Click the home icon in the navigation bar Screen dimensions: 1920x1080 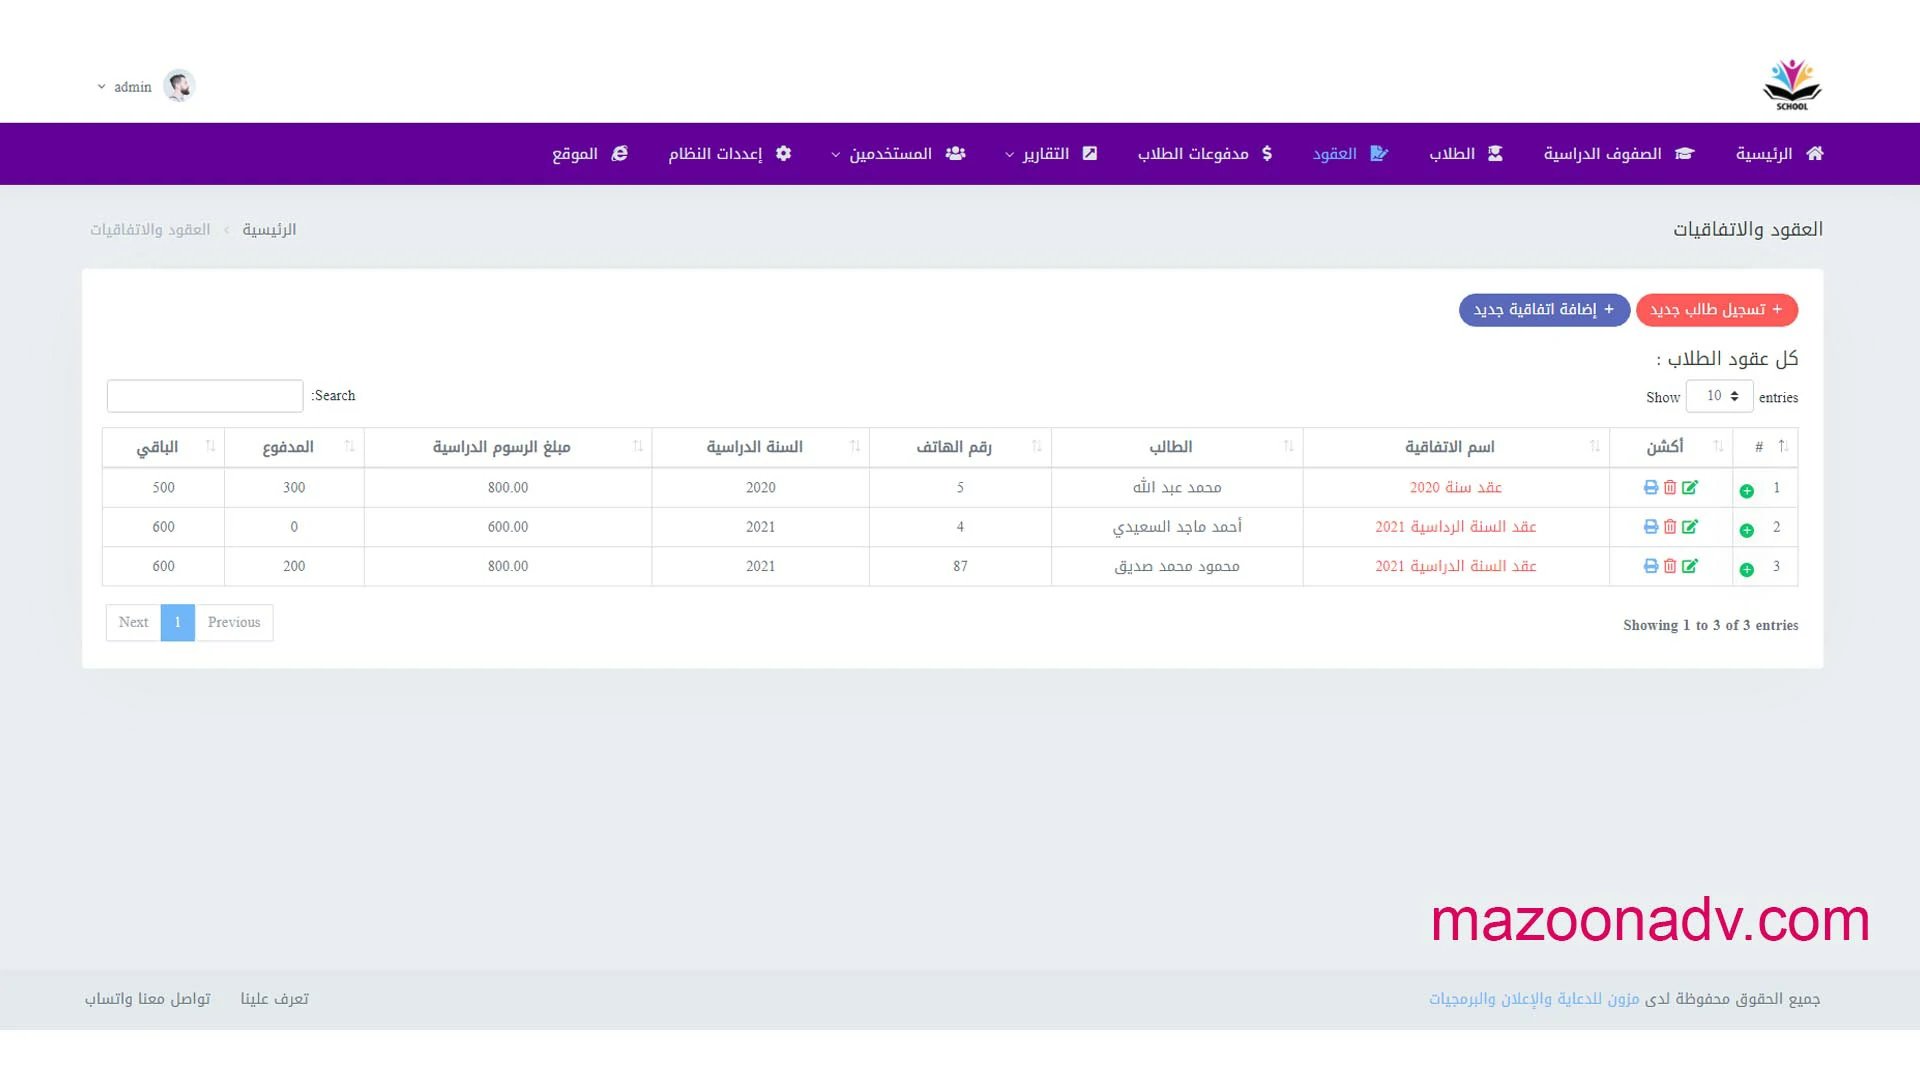tap(1815, 153)
